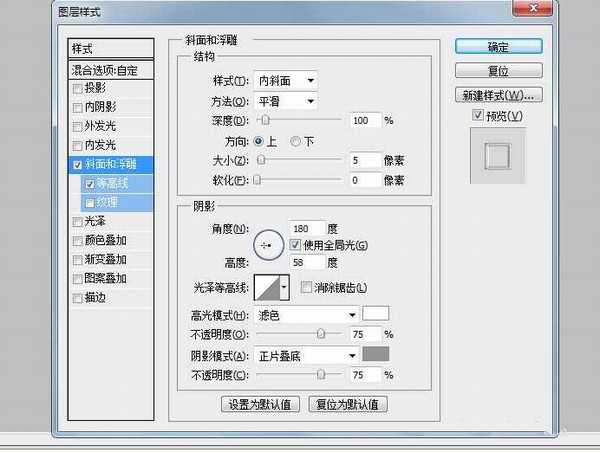This screenshot has height=453, width=600.
Task: Open the 样式(T) dropdown showing 内斜面
Action: point(285,81)
